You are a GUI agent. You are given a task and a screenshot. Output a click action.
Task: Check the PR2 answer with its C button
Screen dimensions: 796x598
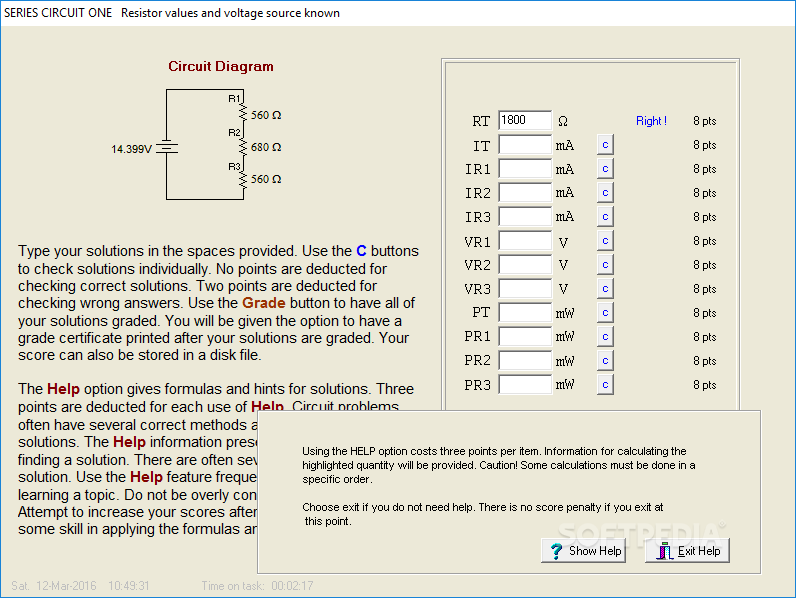tap(605, 361)
